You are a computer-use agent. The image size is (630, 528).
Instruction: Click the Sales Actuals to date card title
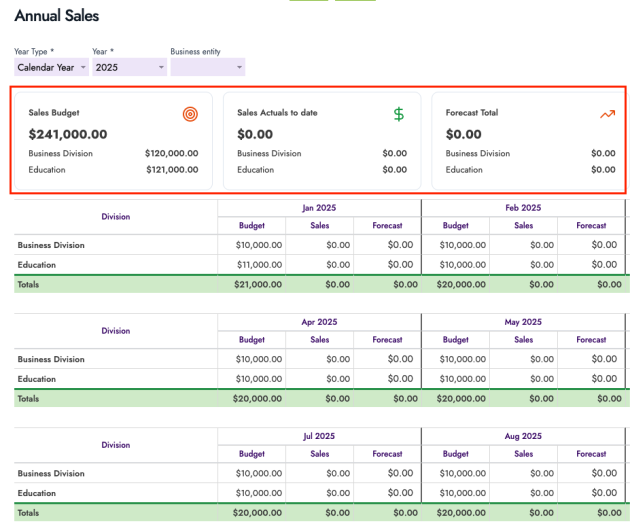point(277,113)
